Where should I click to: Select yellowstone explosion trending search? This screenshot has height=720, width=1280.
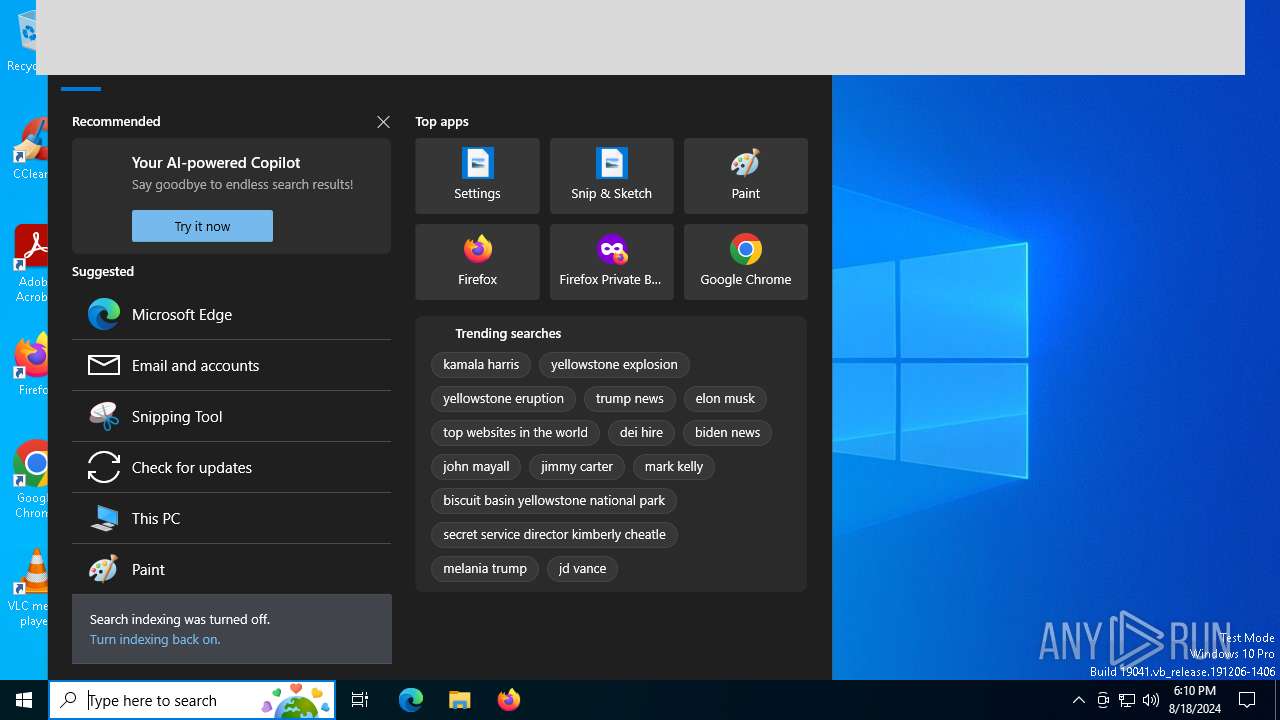pyautogui.click(x=614, y=365)
